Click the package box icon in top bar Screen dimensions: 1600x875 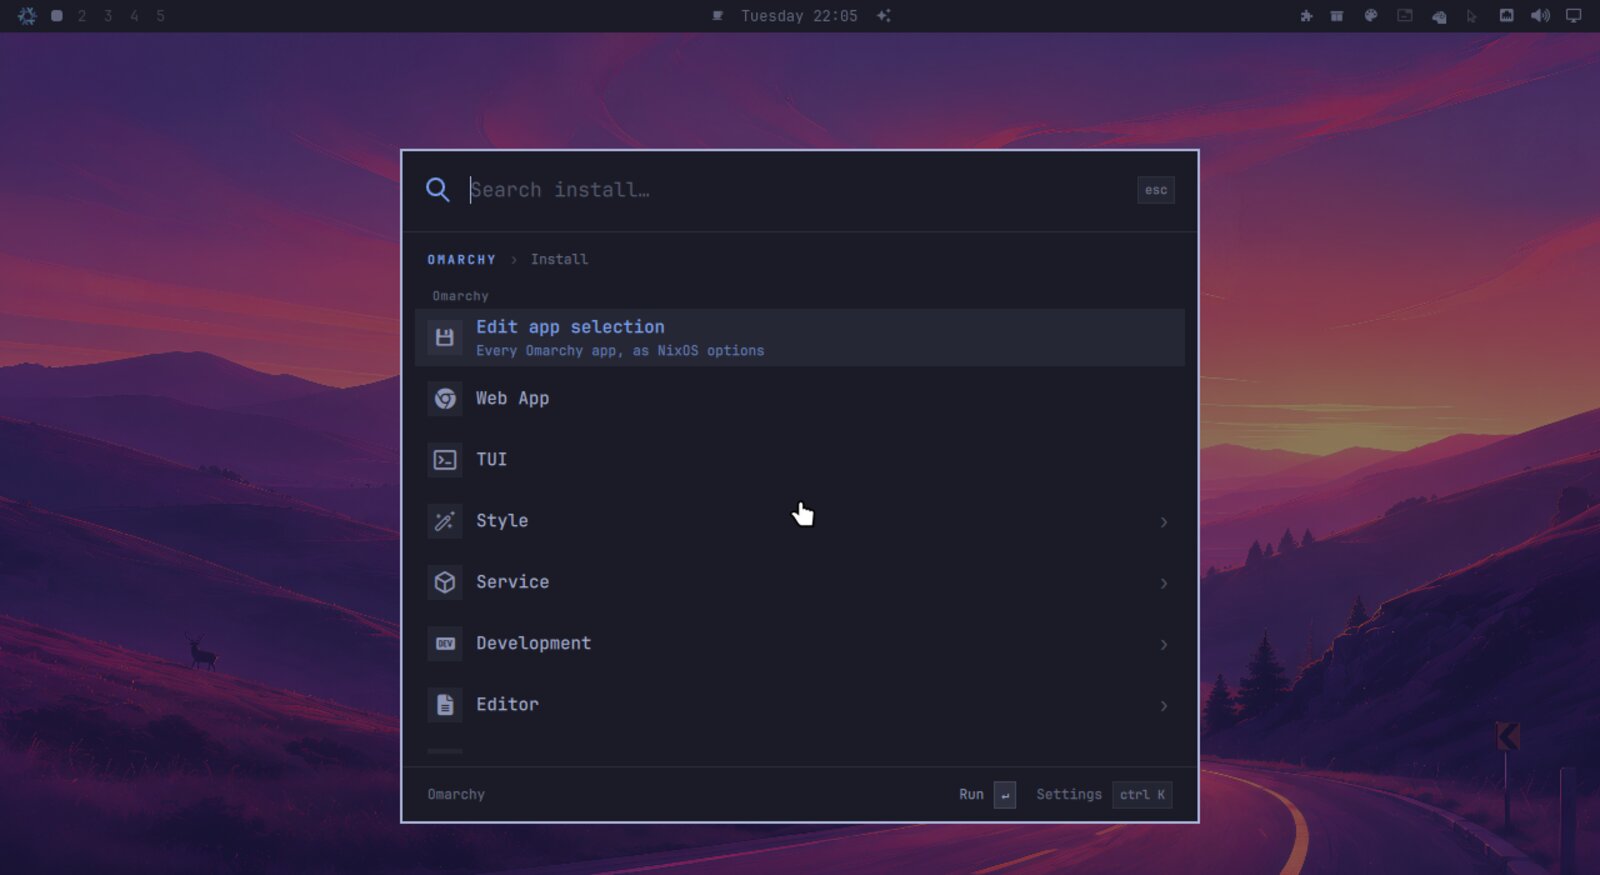1337,16
